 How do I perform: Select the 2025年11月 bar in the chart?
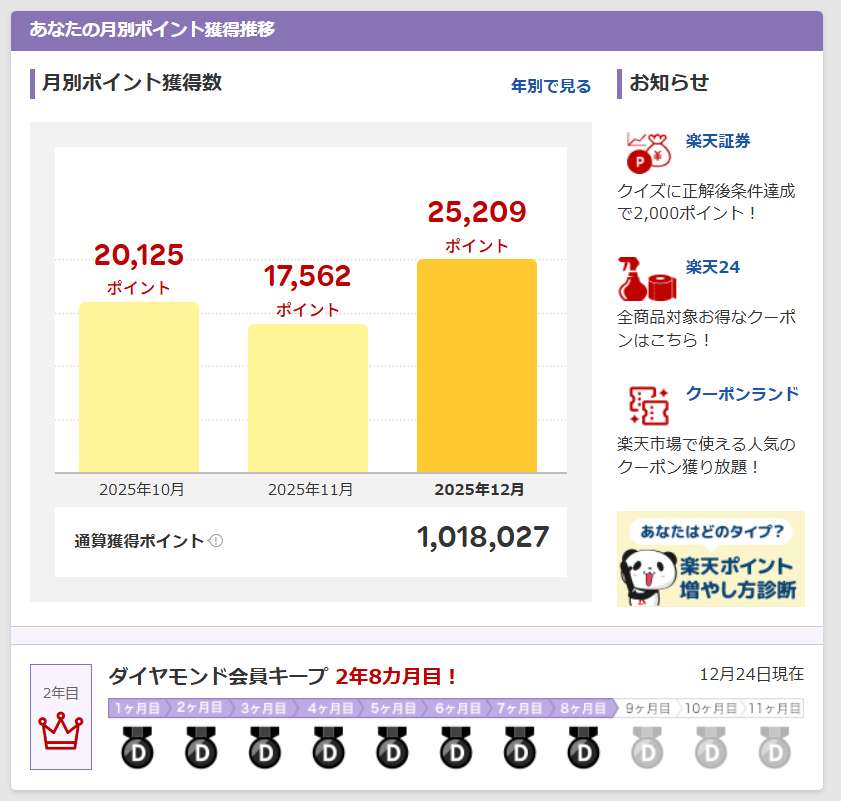point(308,398)
